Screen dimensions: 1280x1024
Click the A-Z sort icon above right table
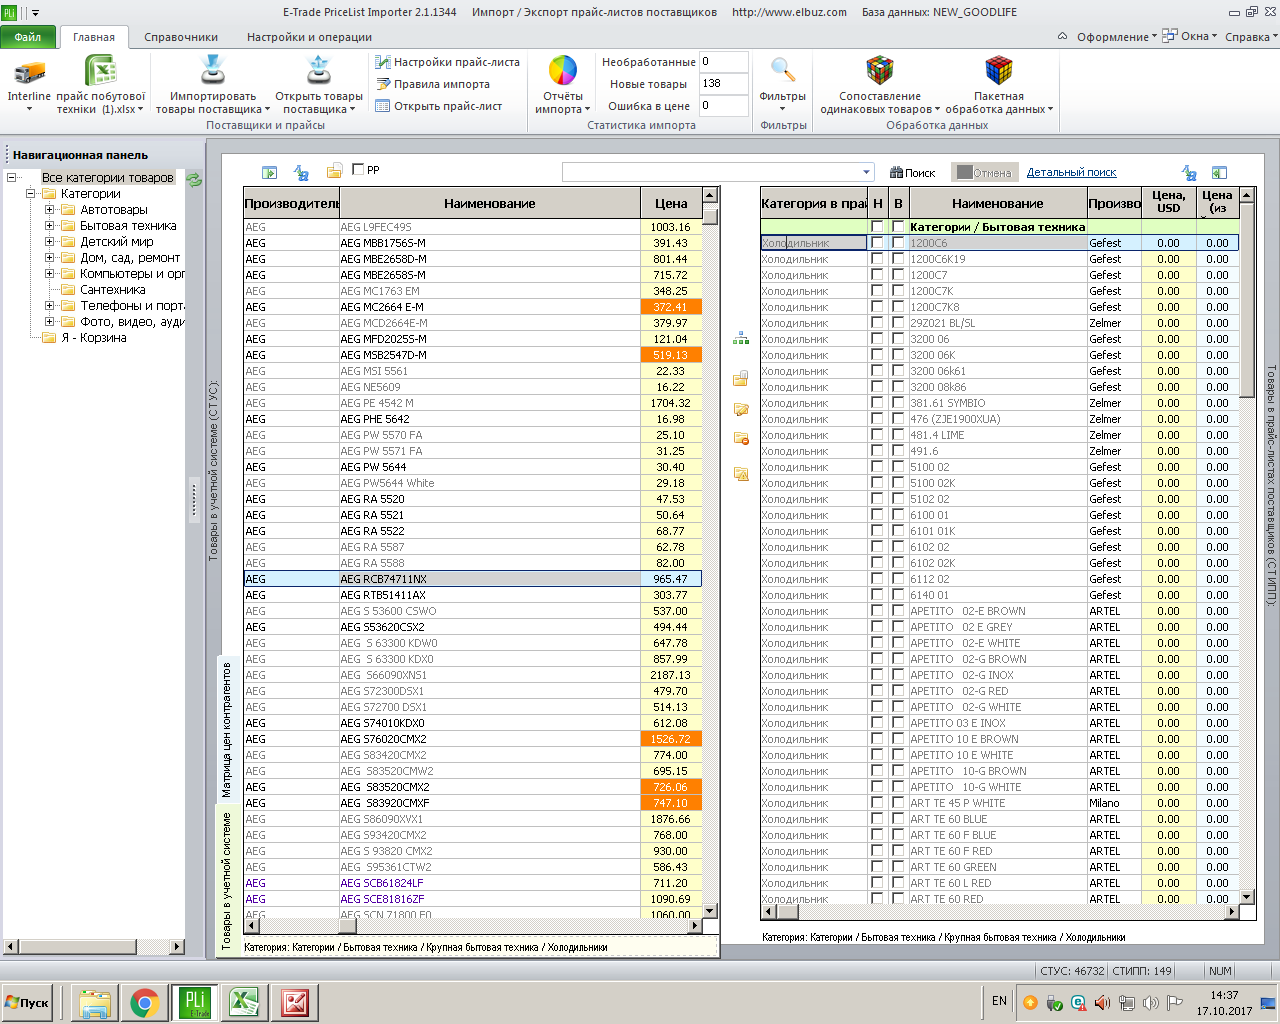pyautogui.click(x=1189, y=173)
